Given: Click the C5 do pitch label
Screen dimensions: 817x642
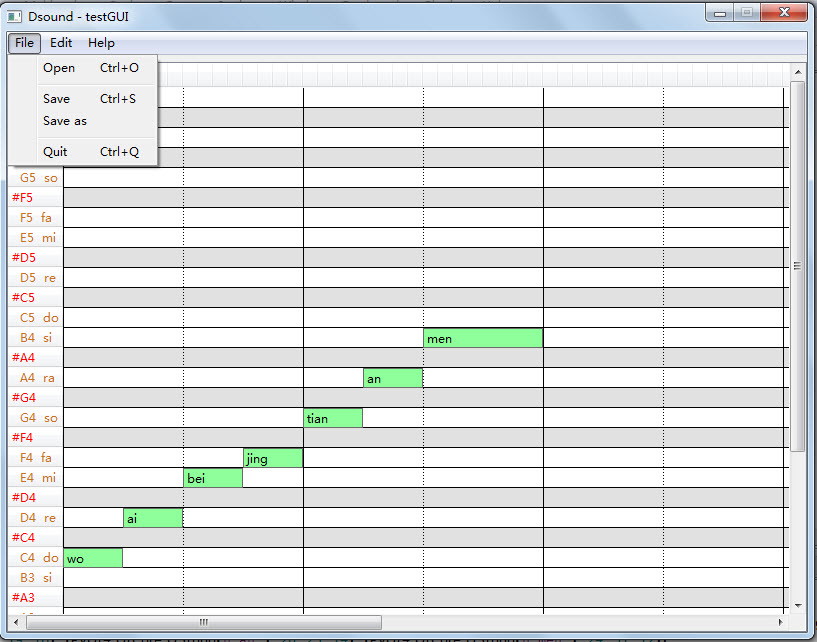Looking at the screenshot, I should [x=35, y=318].
